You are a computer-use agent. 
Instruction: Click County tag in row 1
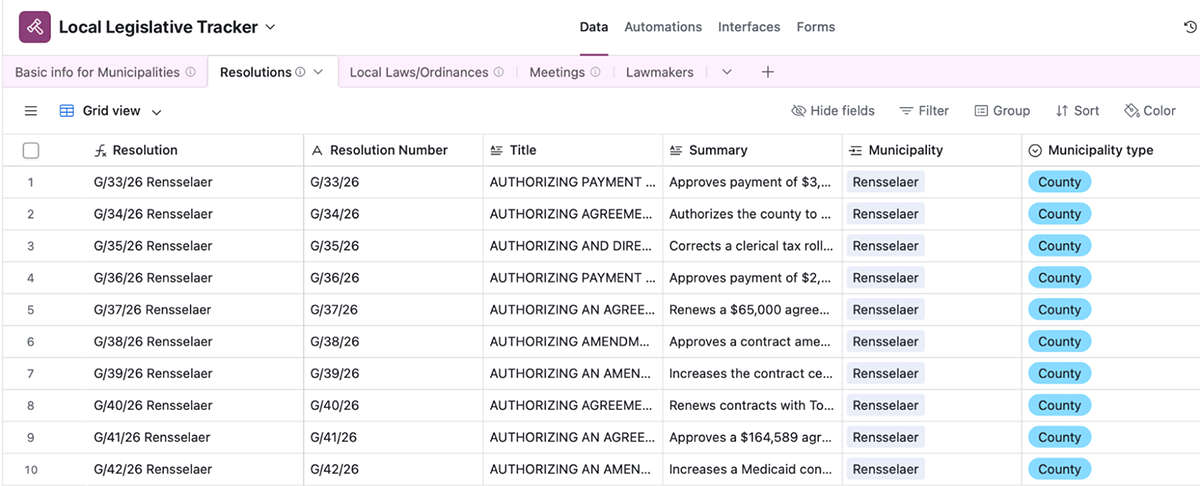click(x=1059, y=182)
